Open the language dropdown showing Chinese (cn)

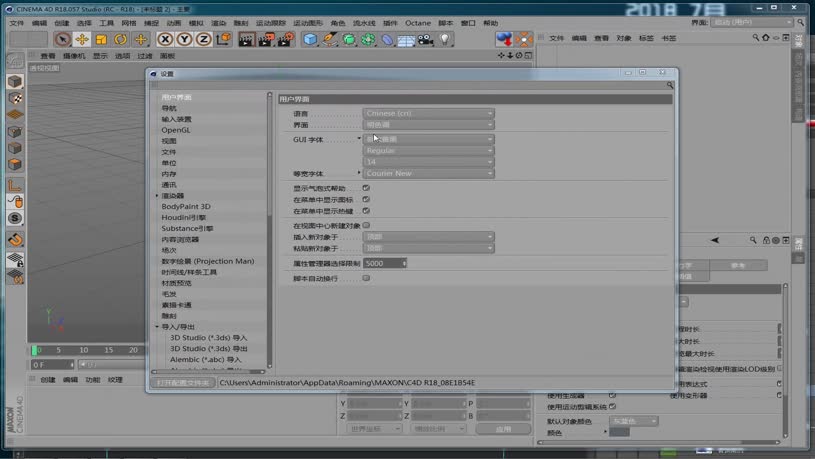(x=428, y=113)
